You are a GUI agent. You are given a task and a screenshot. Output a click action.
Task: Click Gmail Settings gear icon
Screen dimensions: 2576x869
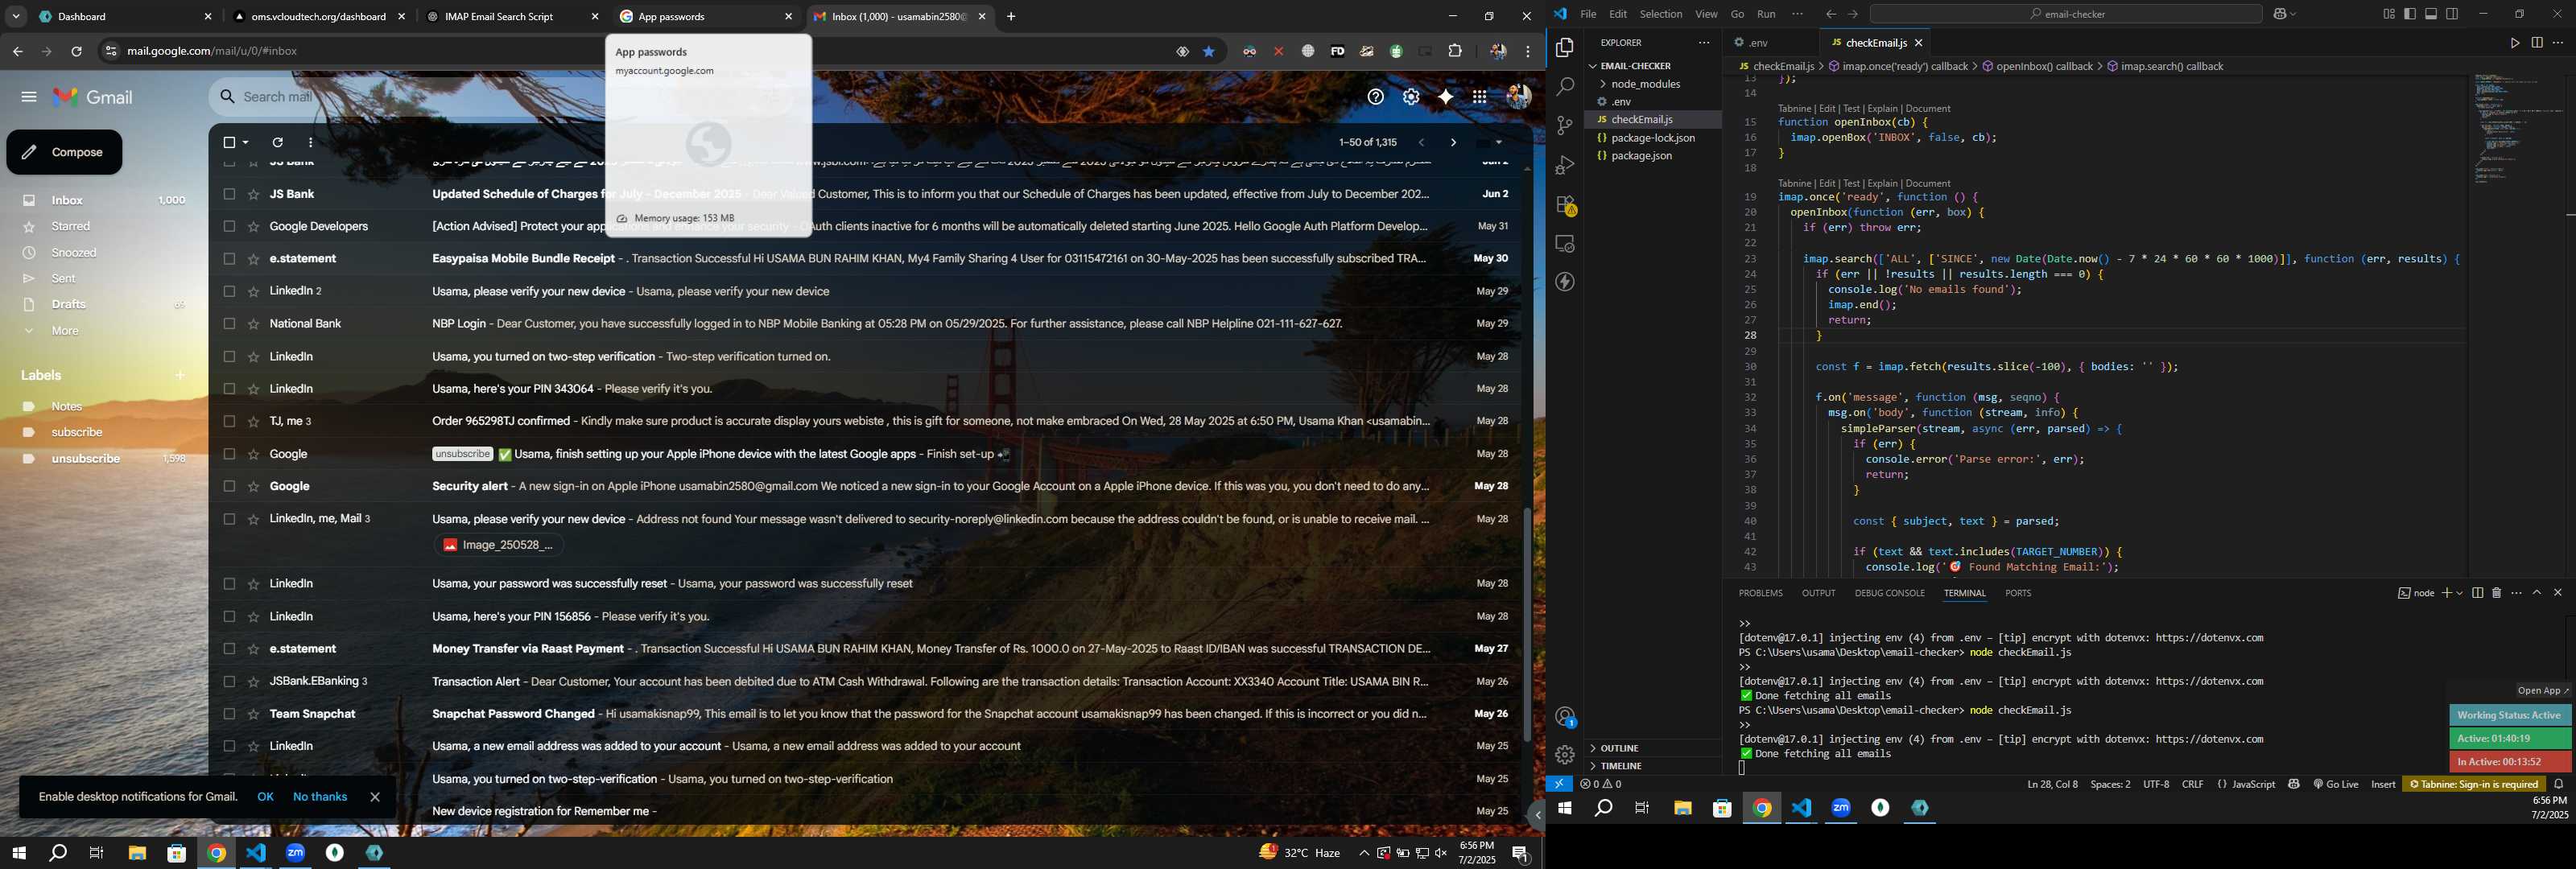(1411, 97)
